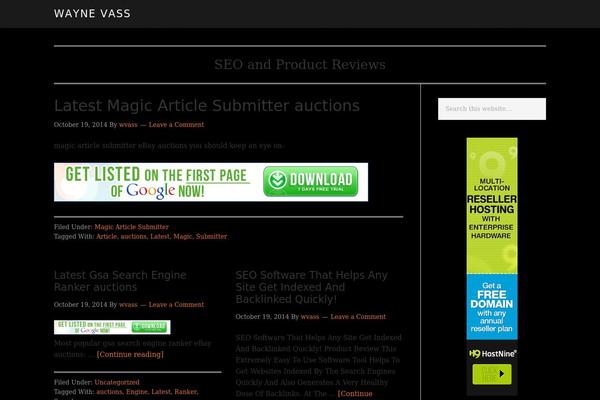This screenshot has height=400, width=600.
Task: Open the Latest tag under Magic Article Submitter post
Action: tap(160, 237)
